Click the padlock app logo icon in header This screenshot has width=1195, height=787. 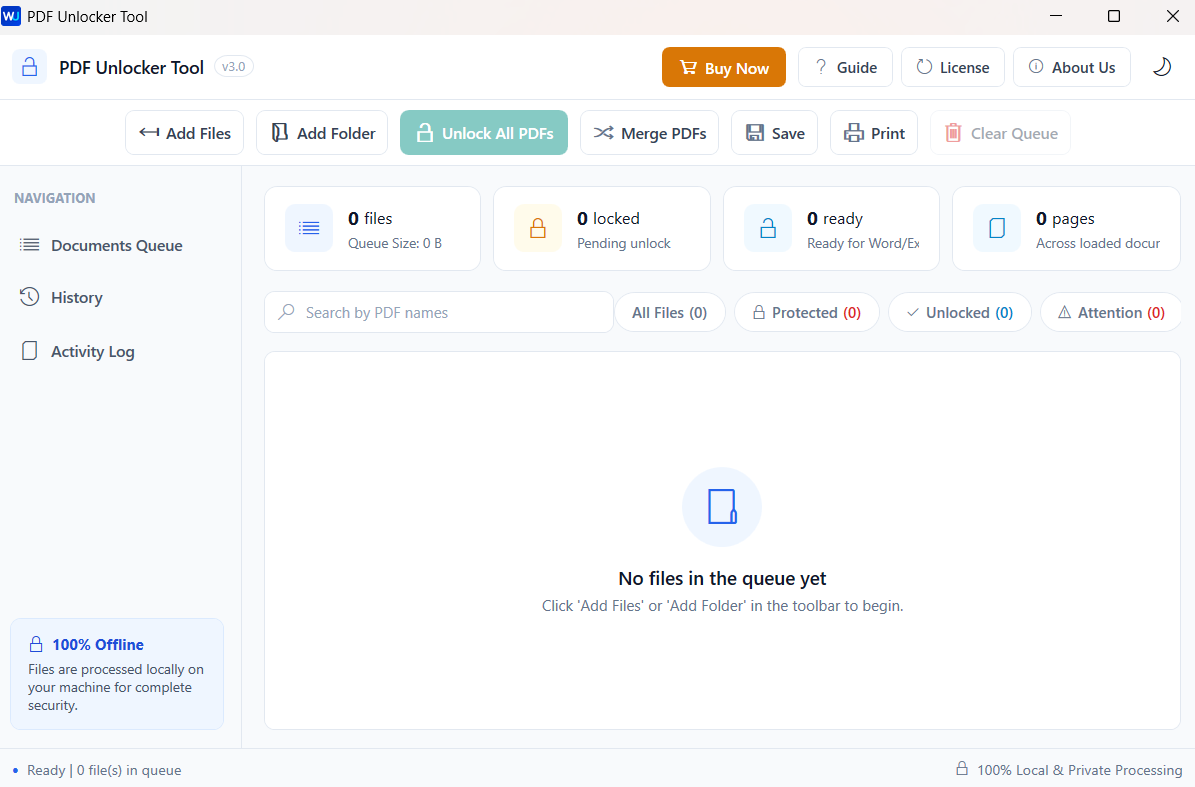click(30, 67)
